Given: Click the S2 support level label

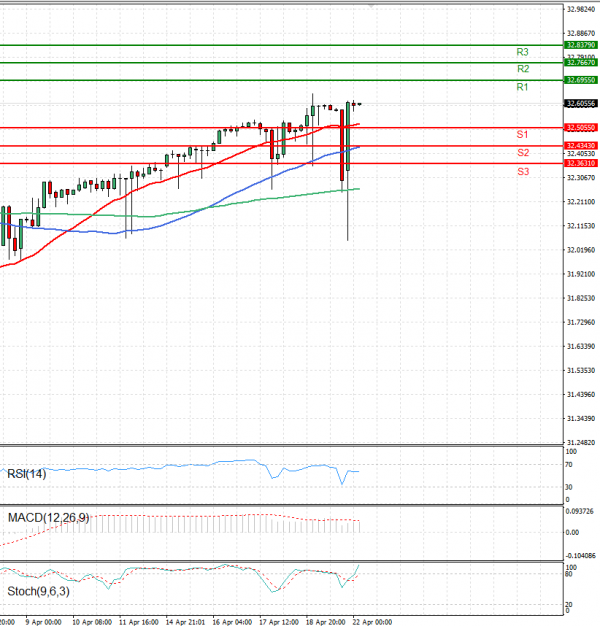Looking at the screenshot, I should click(523, 153).
